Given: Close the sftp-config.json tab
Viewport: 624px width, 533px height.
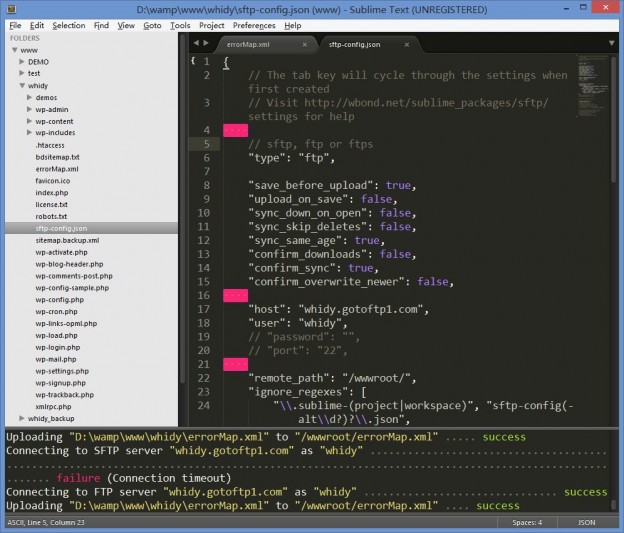Looking at the screenshot, I should pos(407,45).
